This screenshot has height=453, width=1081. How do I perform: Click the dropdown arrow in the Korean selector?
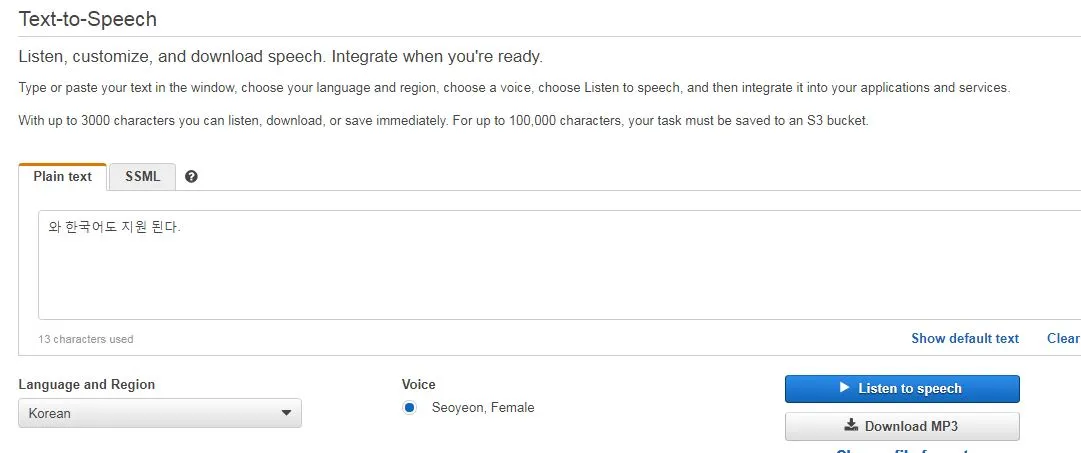(x=287, y=413)
